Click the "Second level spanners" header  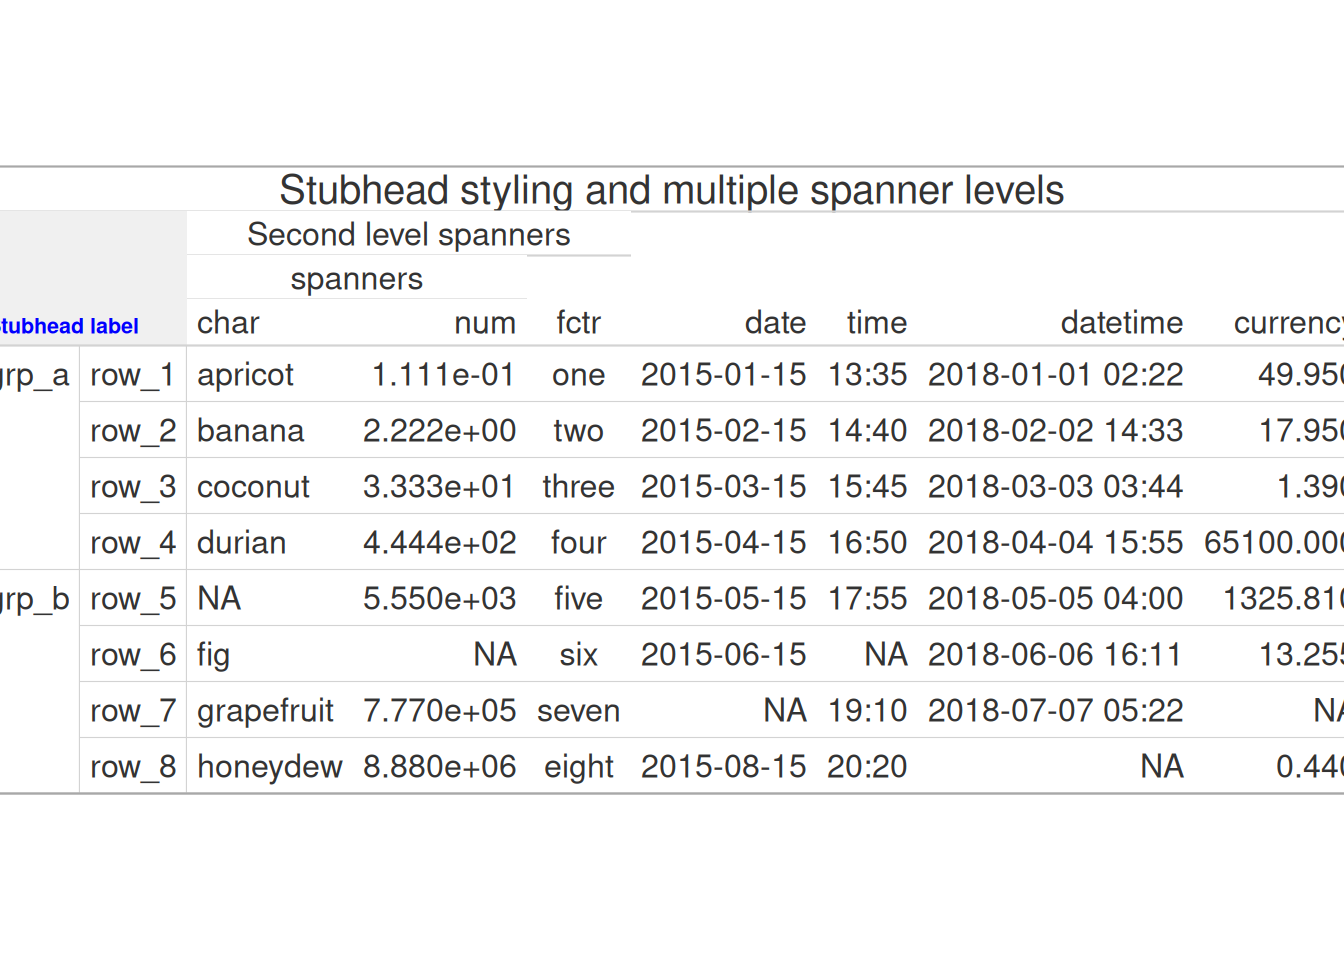tap(408, 234)
